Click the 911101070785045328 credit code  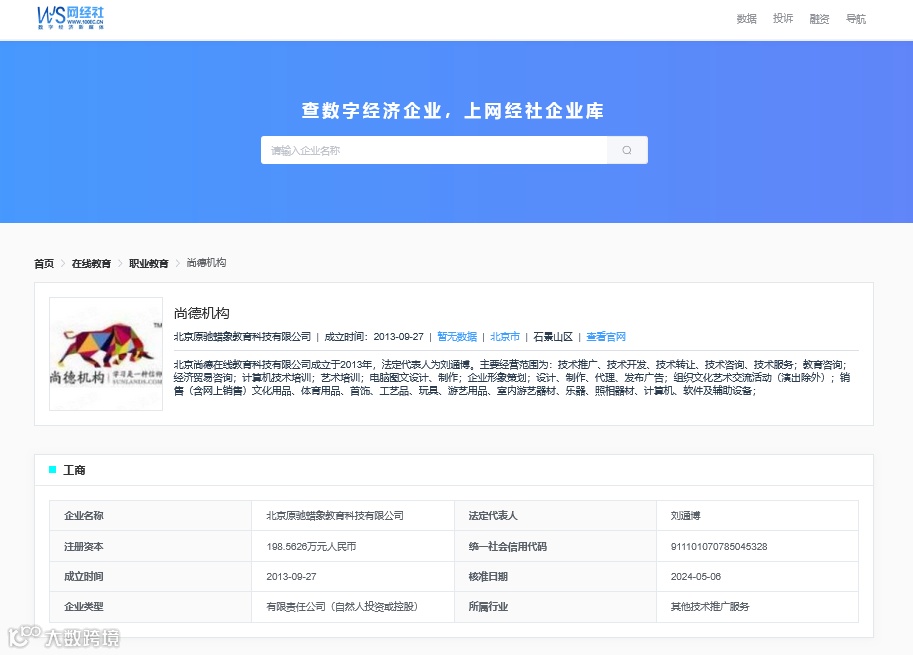coord(719,546)
